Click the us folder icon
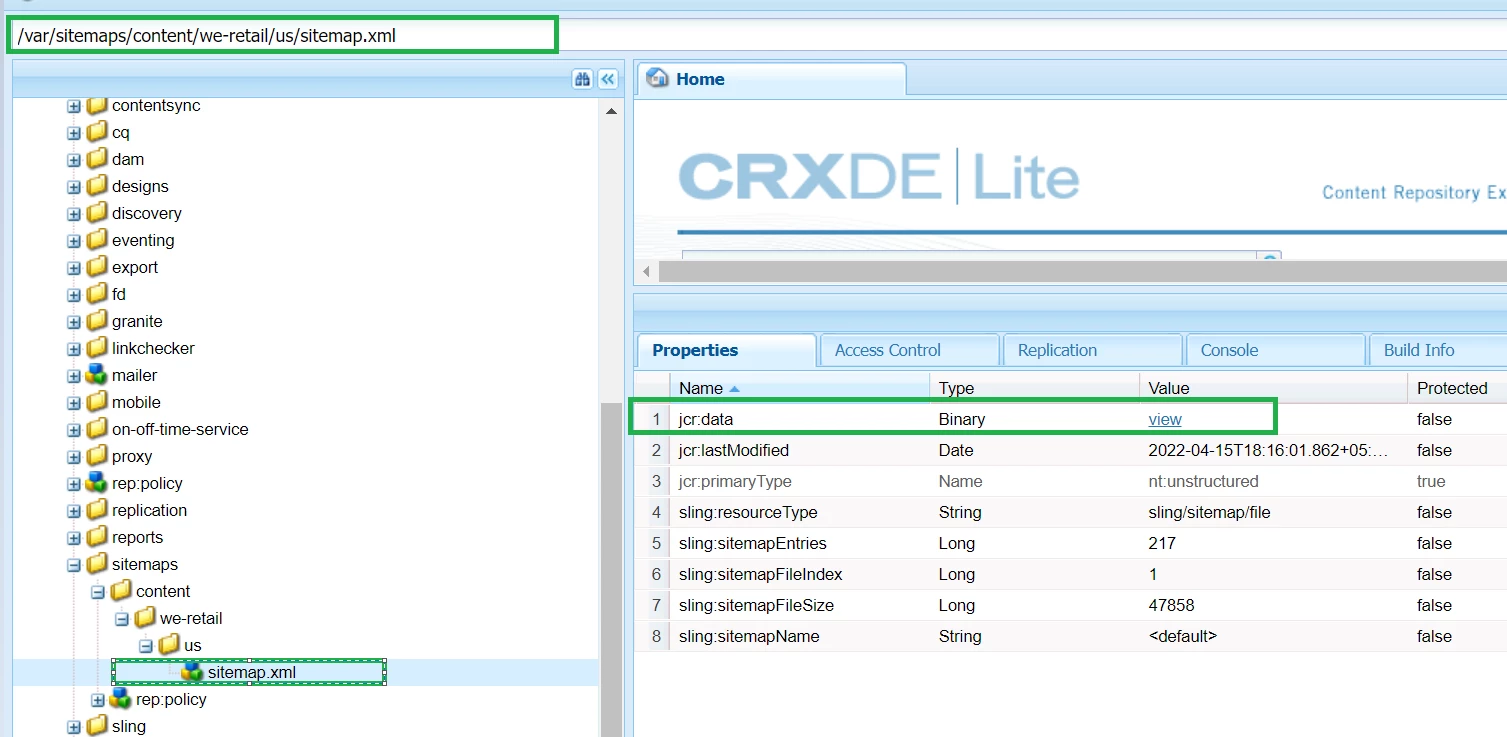Viewport: 1507px width, 737px height. coord(168,645)
